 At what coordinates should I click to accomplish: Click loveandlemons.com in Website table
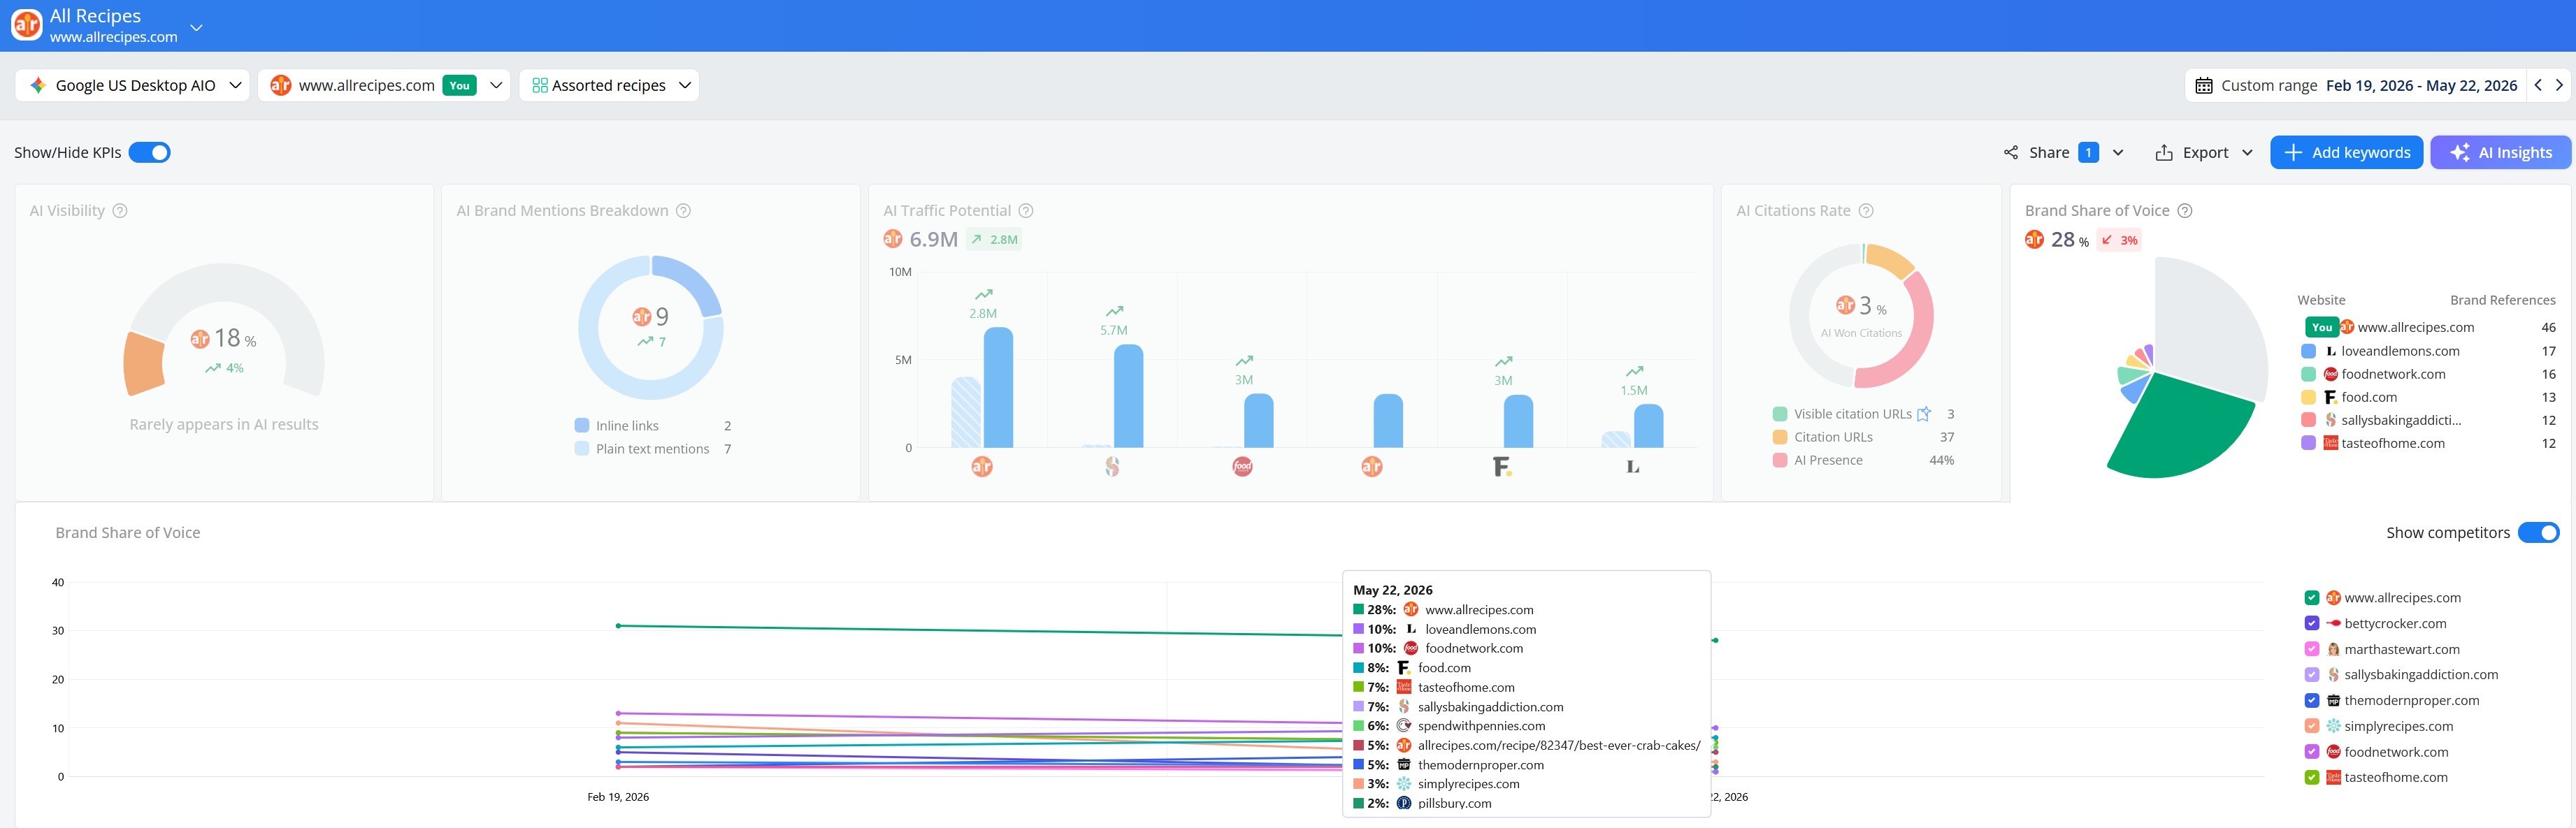(2400, 350)
